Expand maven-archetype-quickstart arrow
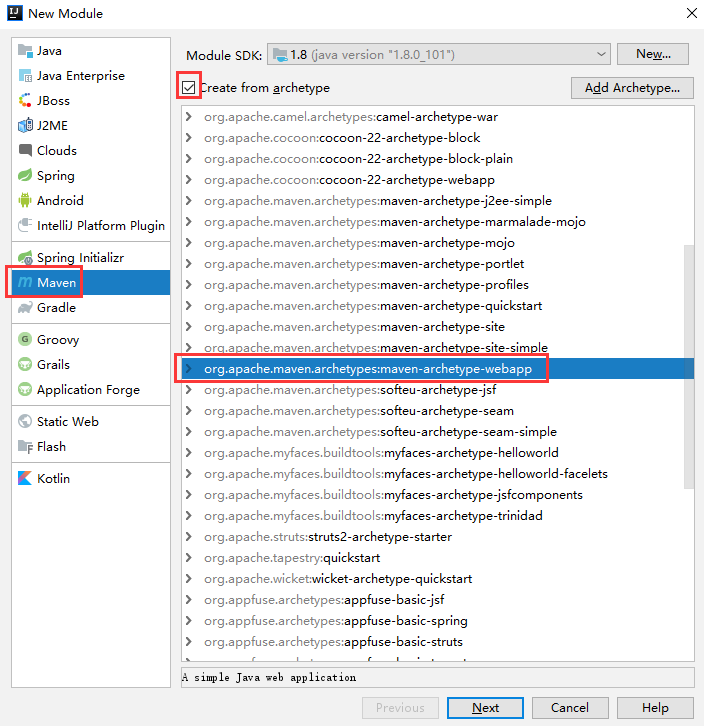704x726 pixels. (x=189, y=306)
